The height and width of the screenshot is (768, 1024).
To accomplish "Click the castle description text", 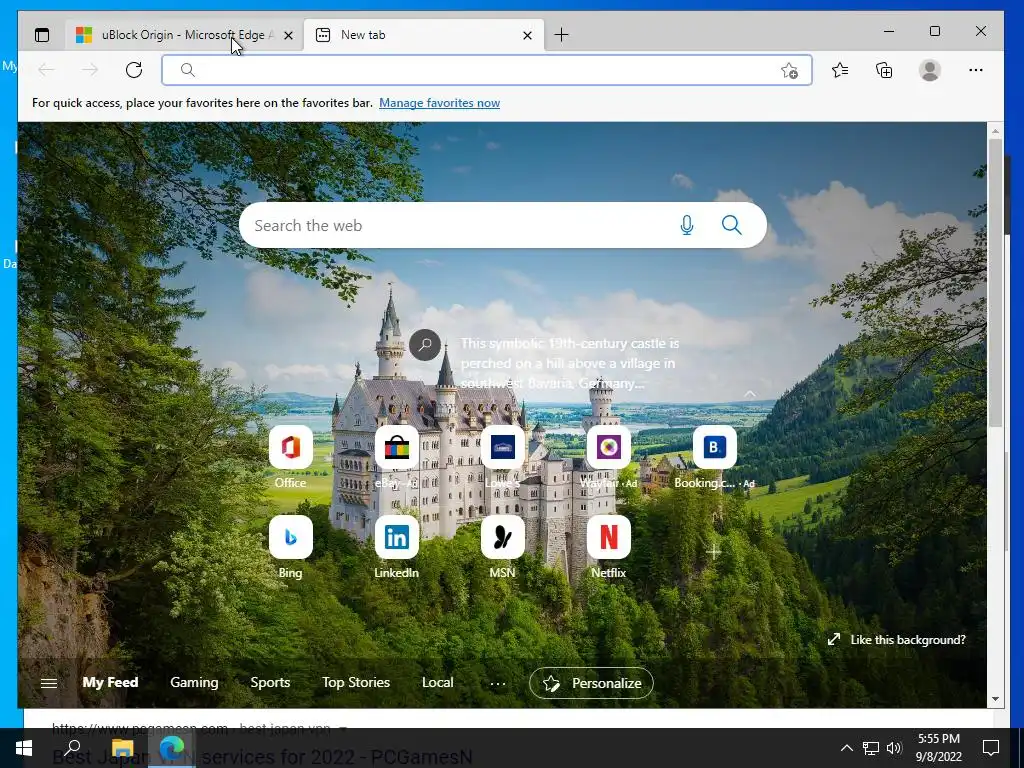I will 569,363.
